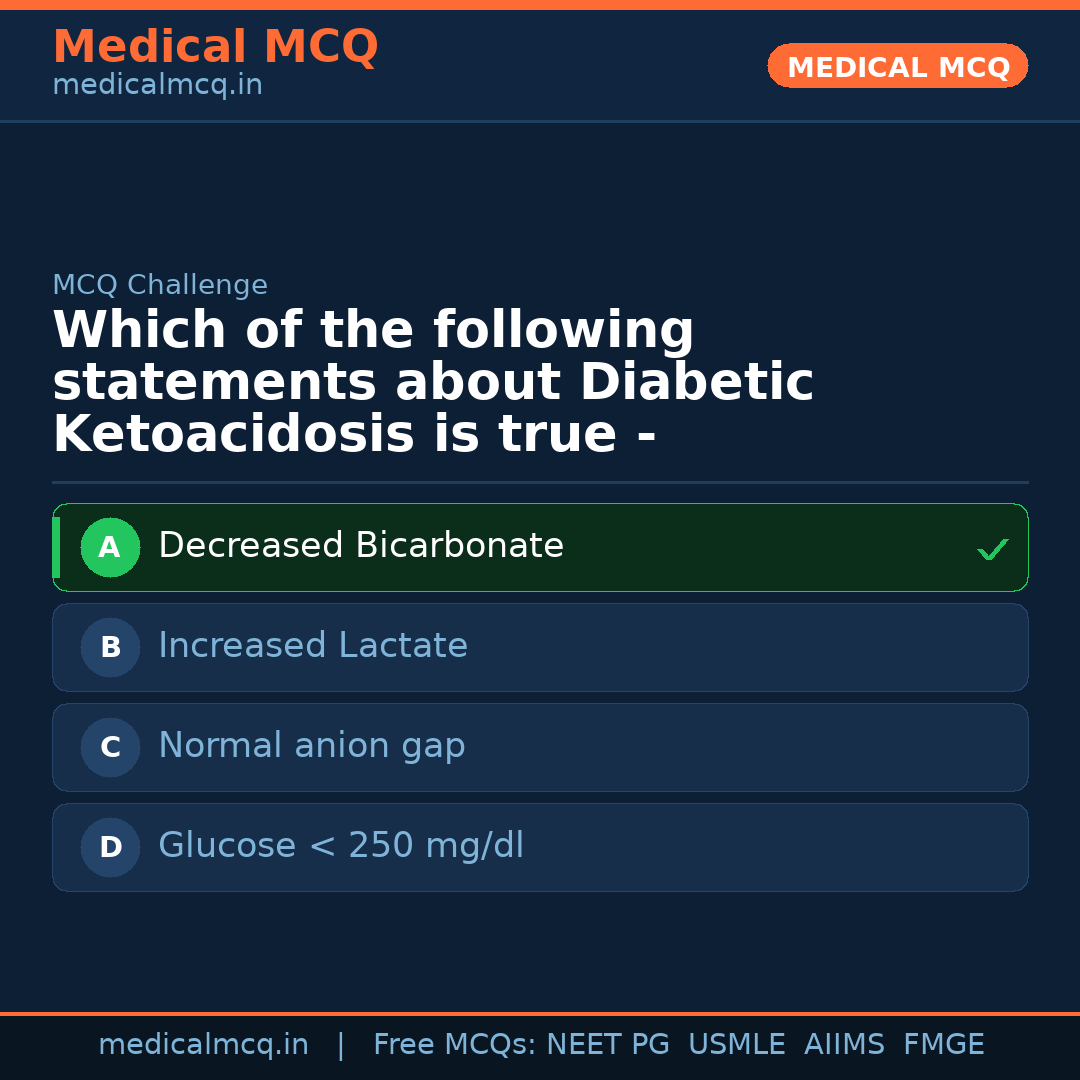The width and height of the screenshot is (1080, 1080).
Task: Click the AIIMS footer text
Action: point(845,1045)
